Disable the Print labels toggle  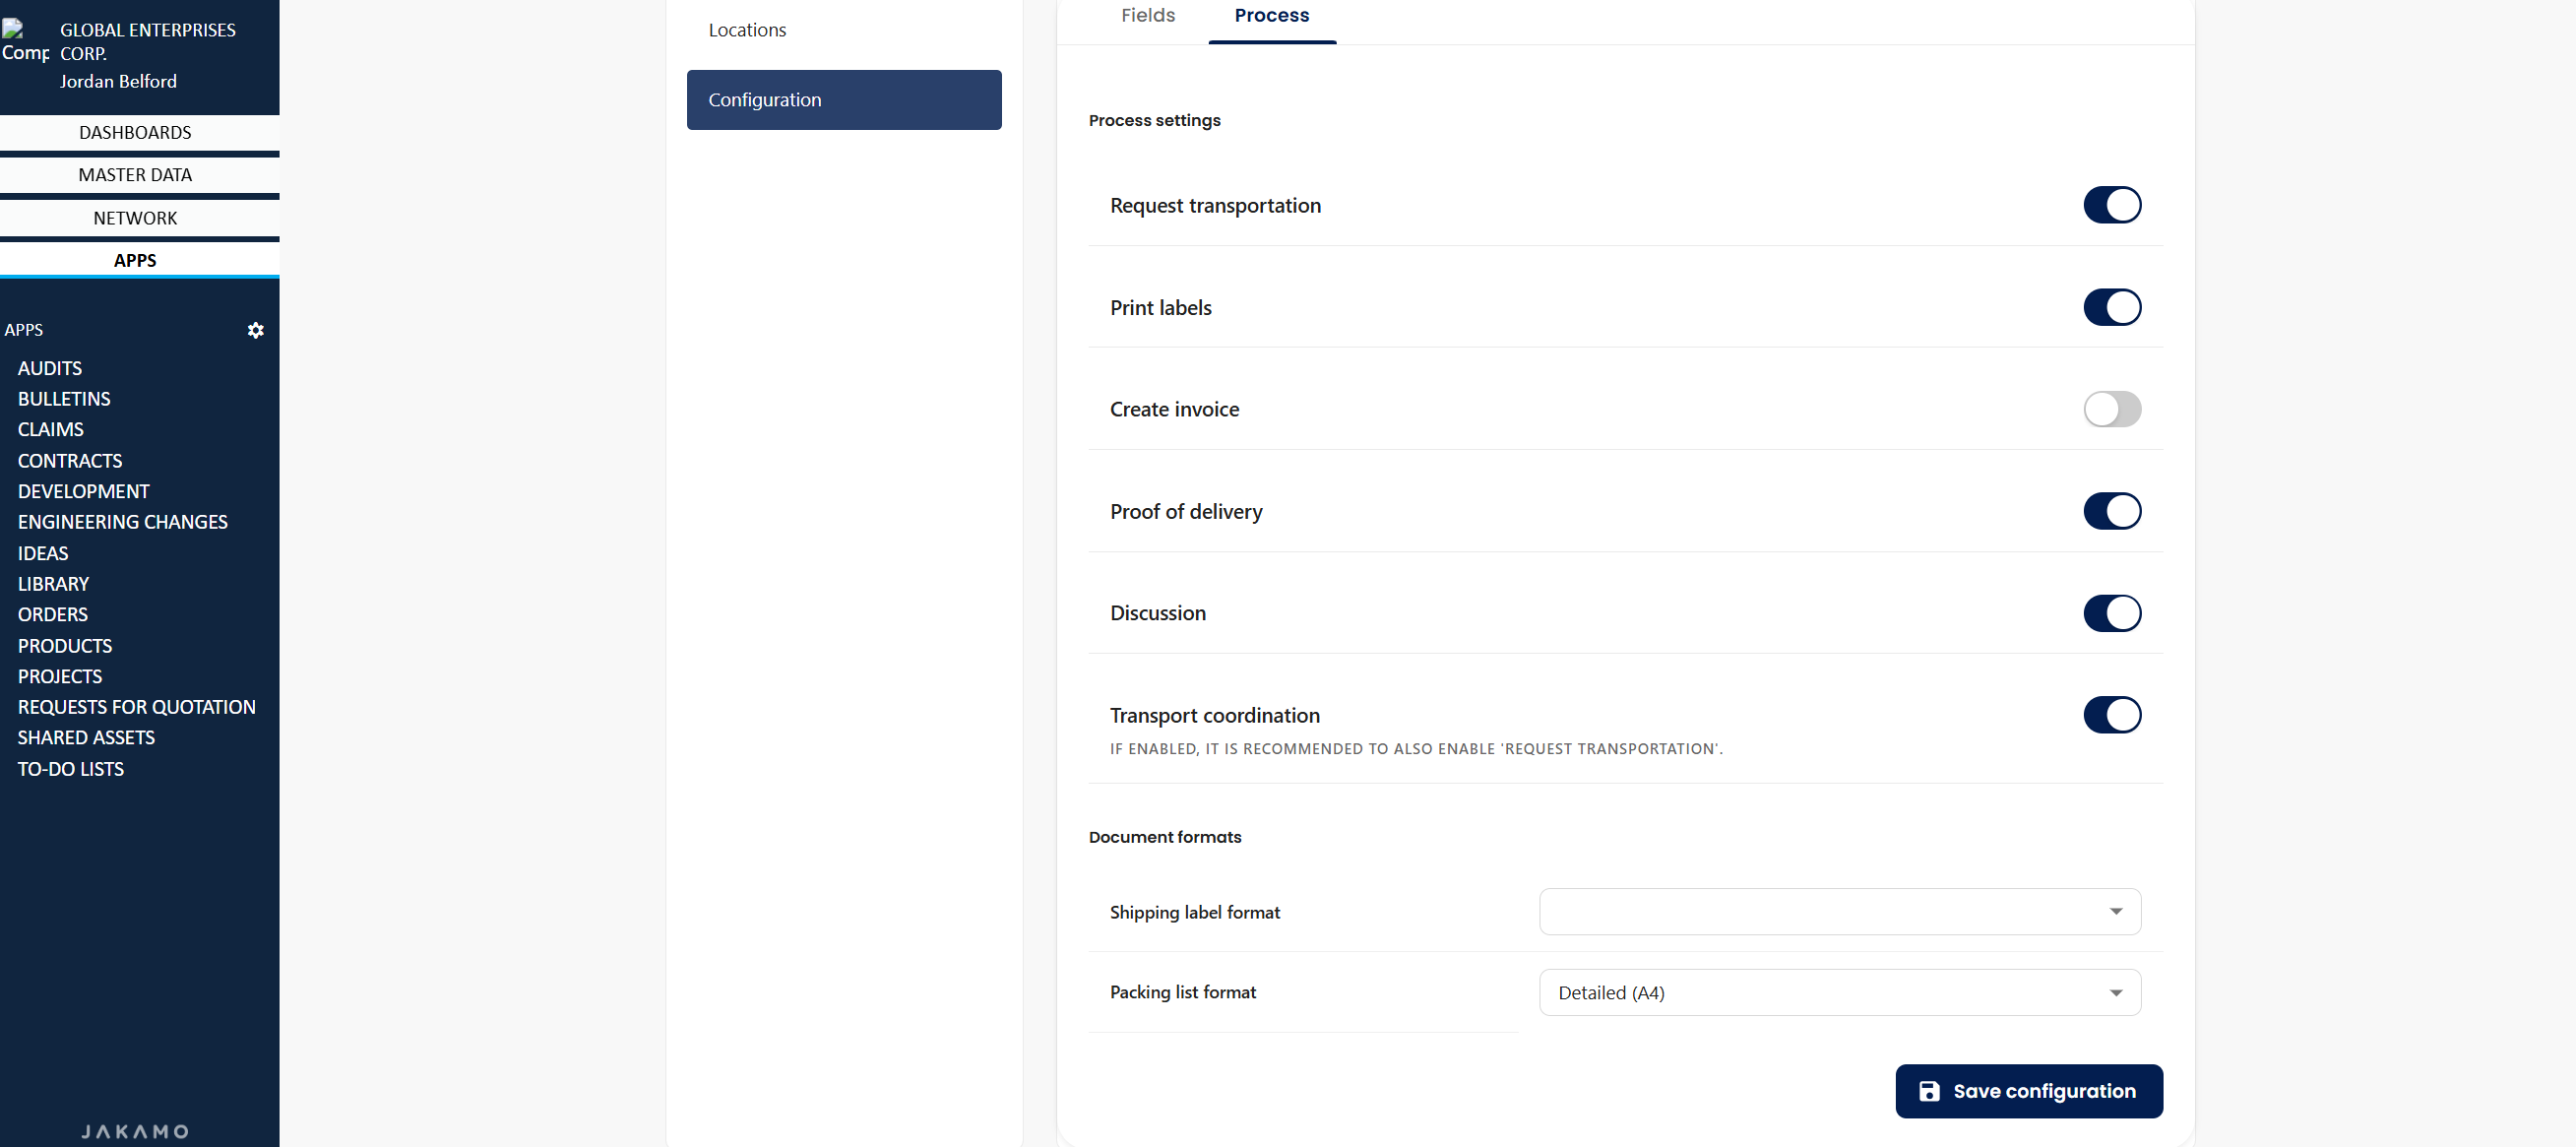[x=2111, y=307]
